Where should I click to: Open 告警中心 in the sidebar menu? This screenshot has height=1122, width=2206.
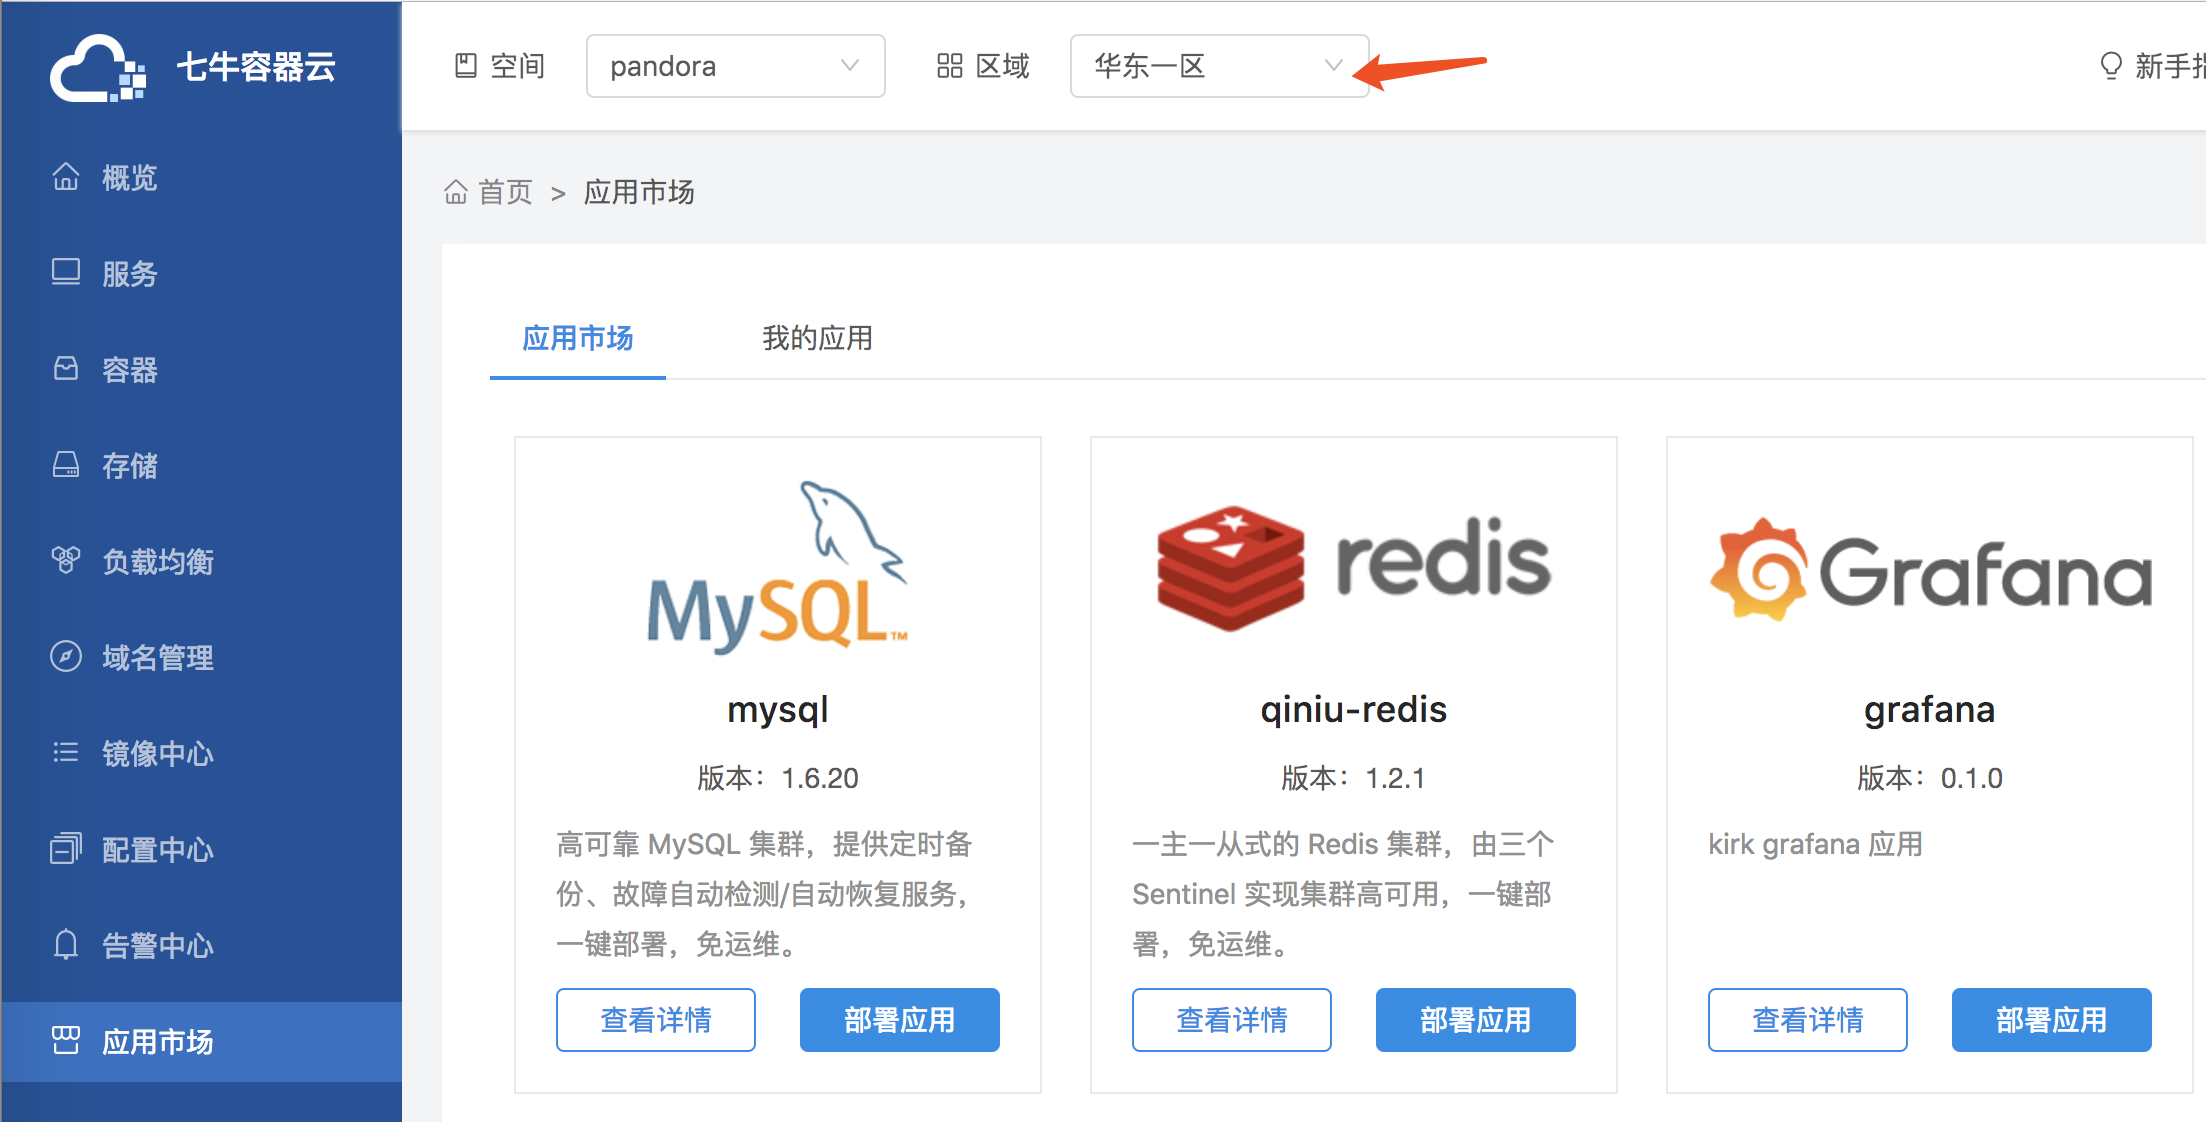202,945
